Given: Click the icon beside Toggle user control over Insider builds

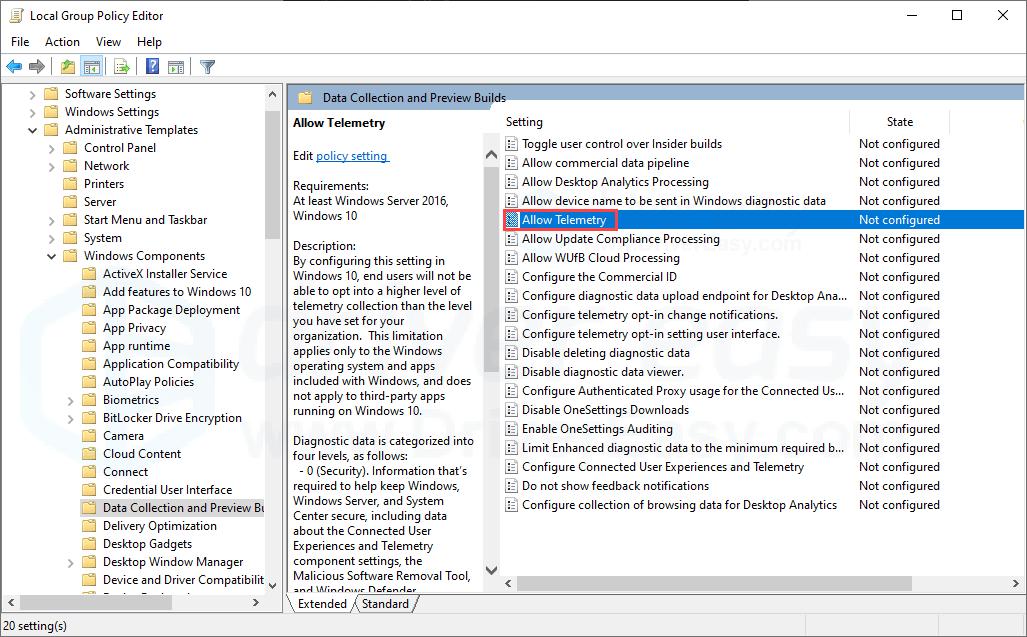Looking at the screenshot, I should pos(512,144).
